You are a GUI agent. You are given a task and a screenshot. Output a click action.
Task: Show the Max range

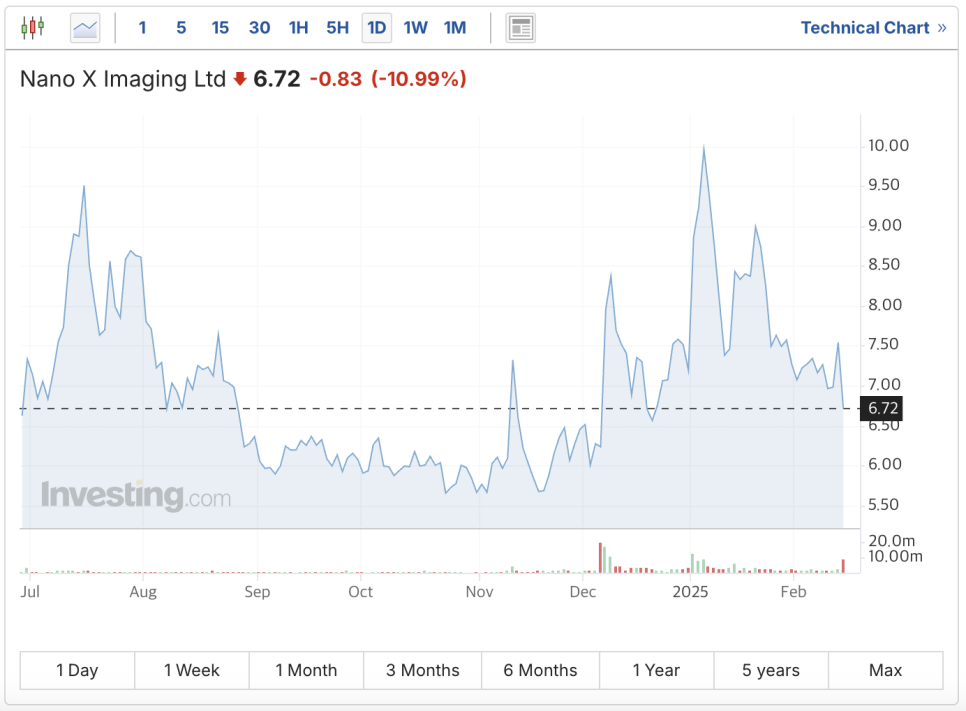[x=885, y=670]
